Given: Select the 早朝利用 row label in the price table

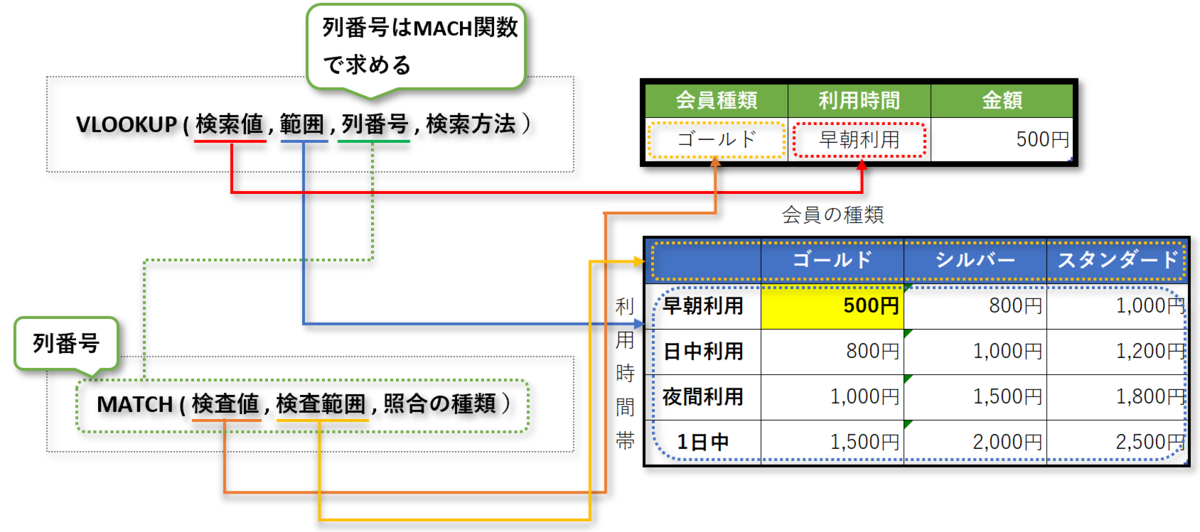Looking at the screenshot, I should coord(703,306).
